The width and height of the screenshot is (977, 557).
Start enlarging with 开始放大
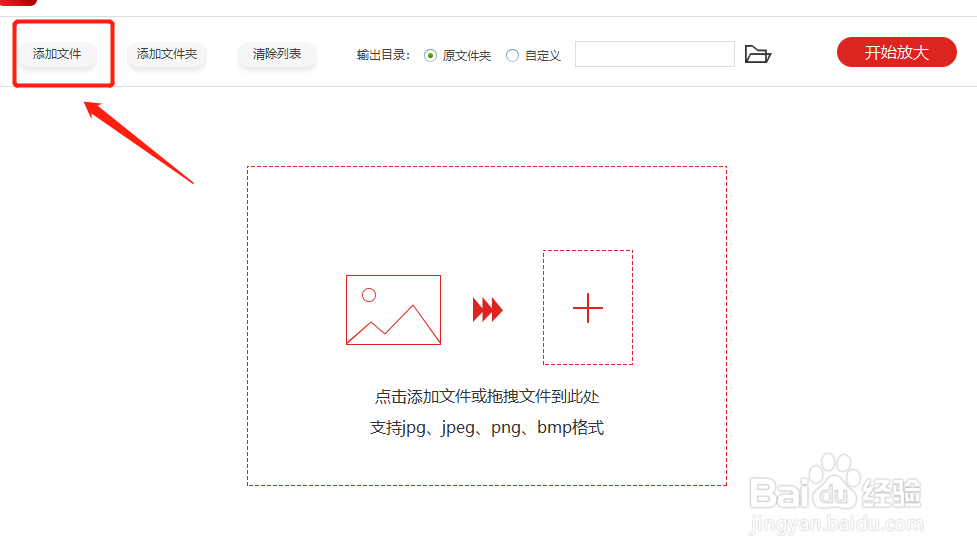click(897, 52)
